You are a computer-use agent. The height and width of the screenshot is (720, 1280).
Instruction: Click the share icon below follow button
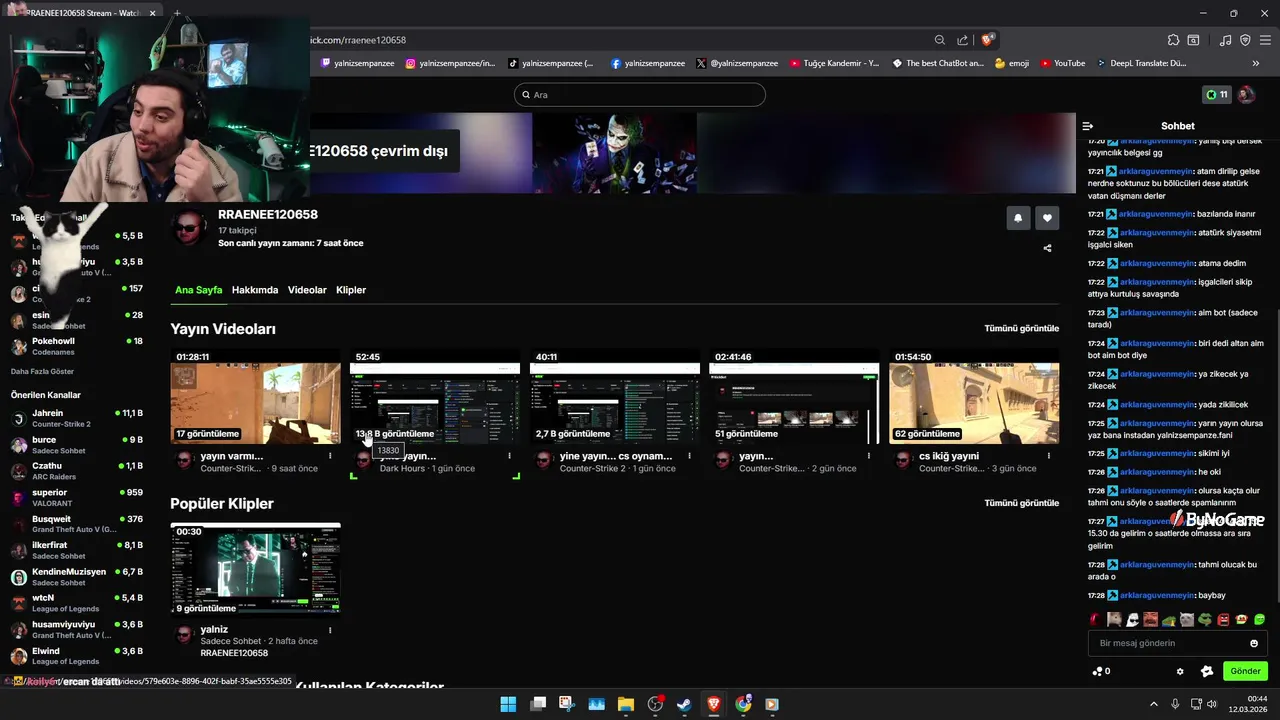coord(1047,248)
